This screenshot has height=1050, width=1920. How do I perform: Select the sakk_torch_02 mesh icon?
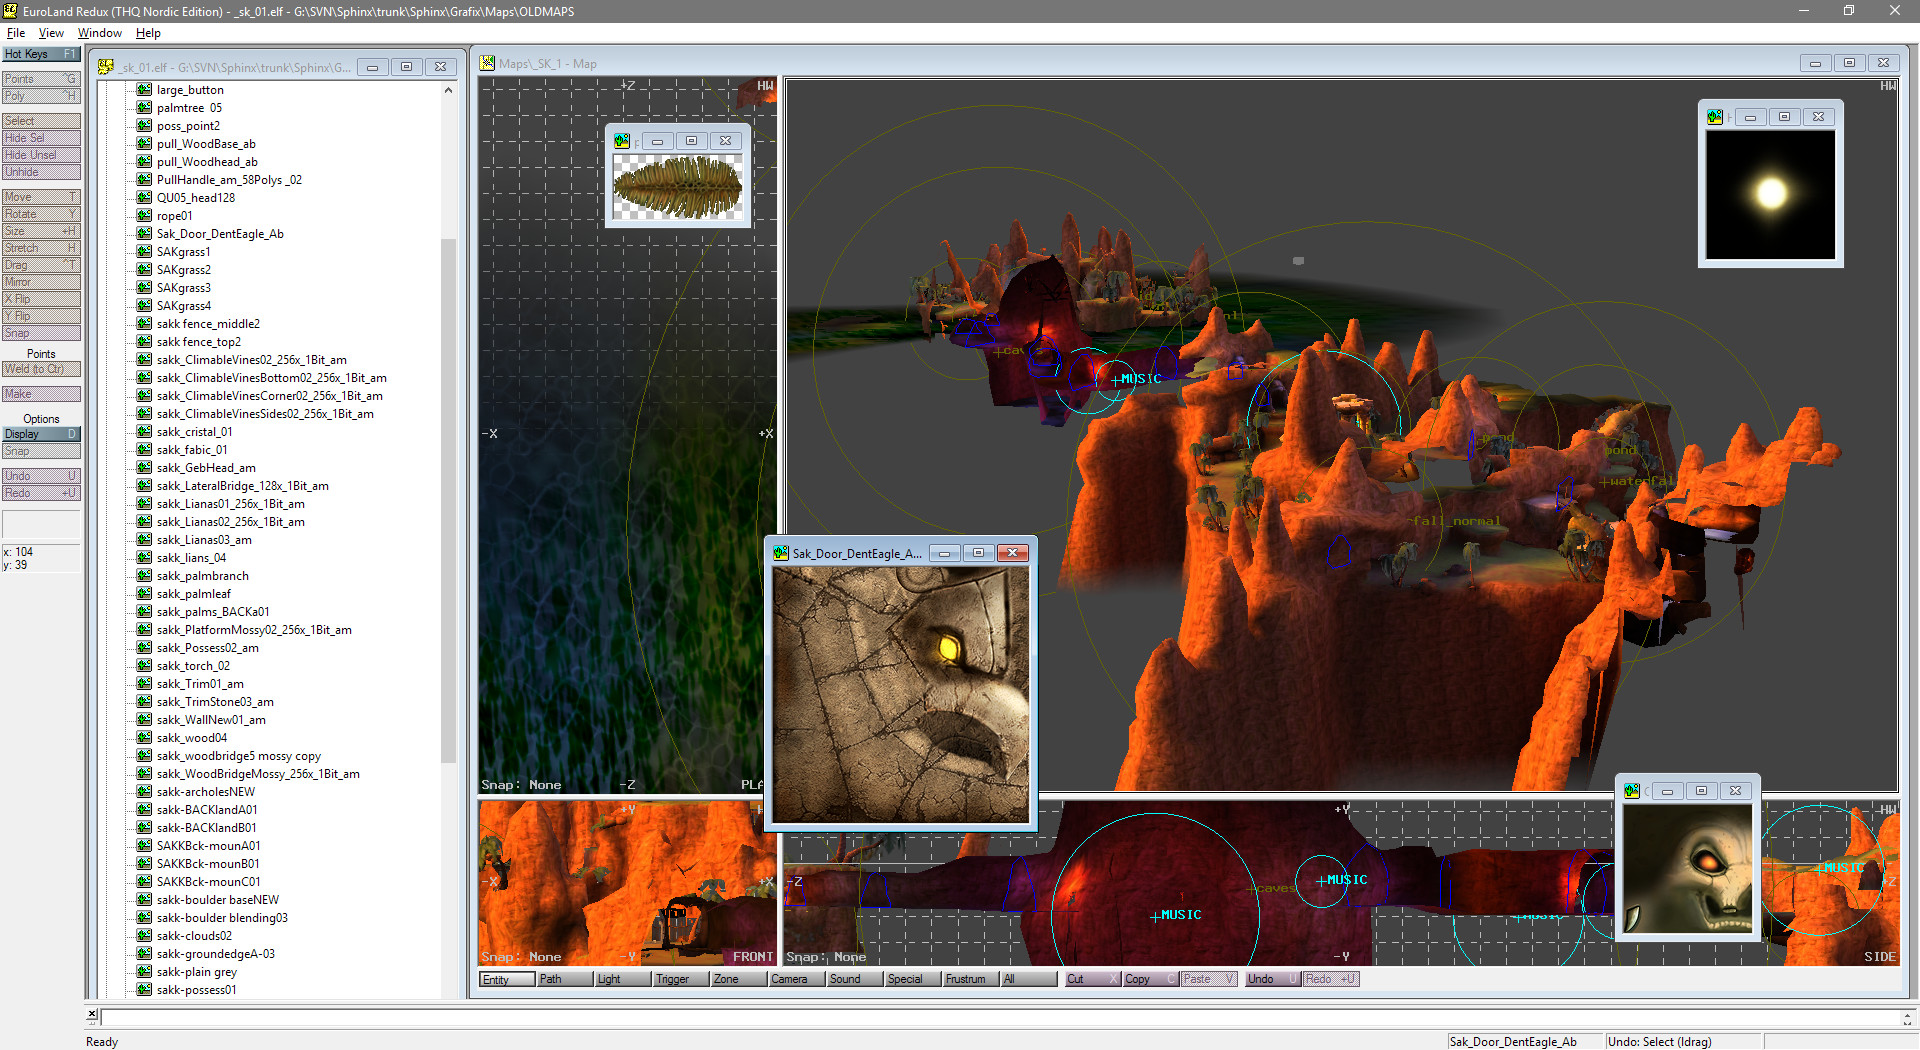click(143, 666)
